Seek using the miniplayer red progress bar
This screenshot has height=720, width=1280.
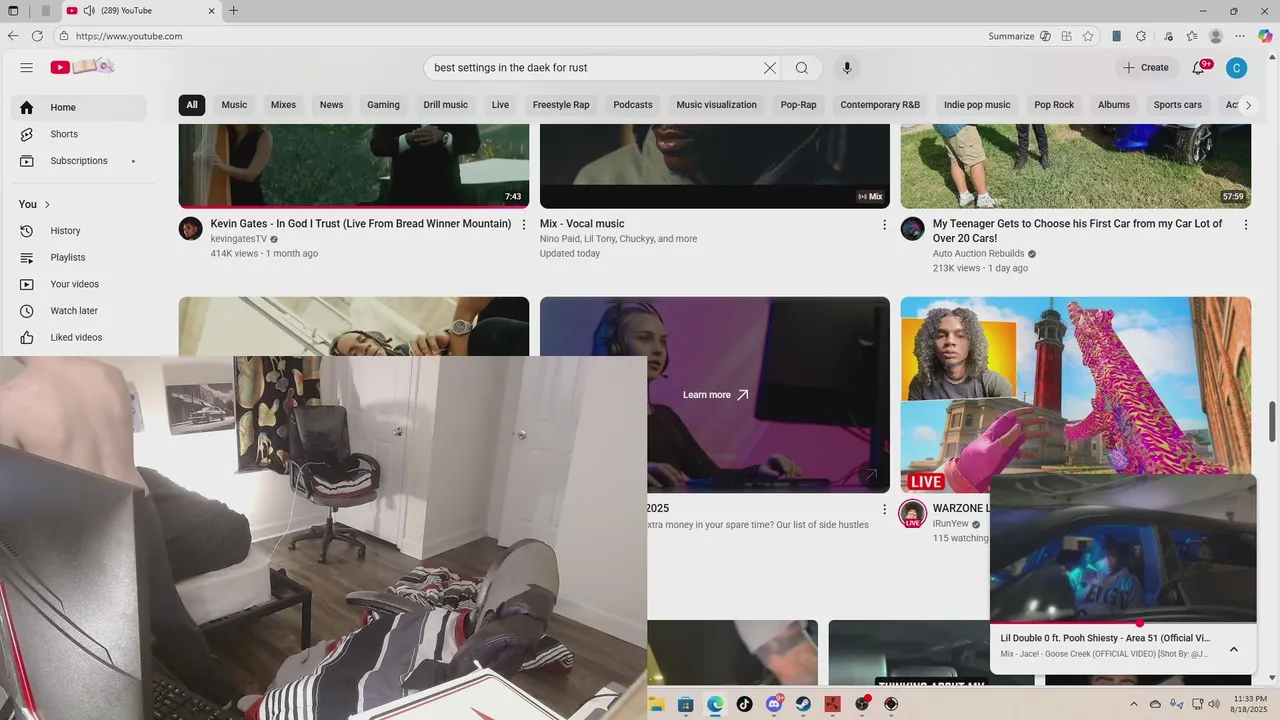[1123, 623]
